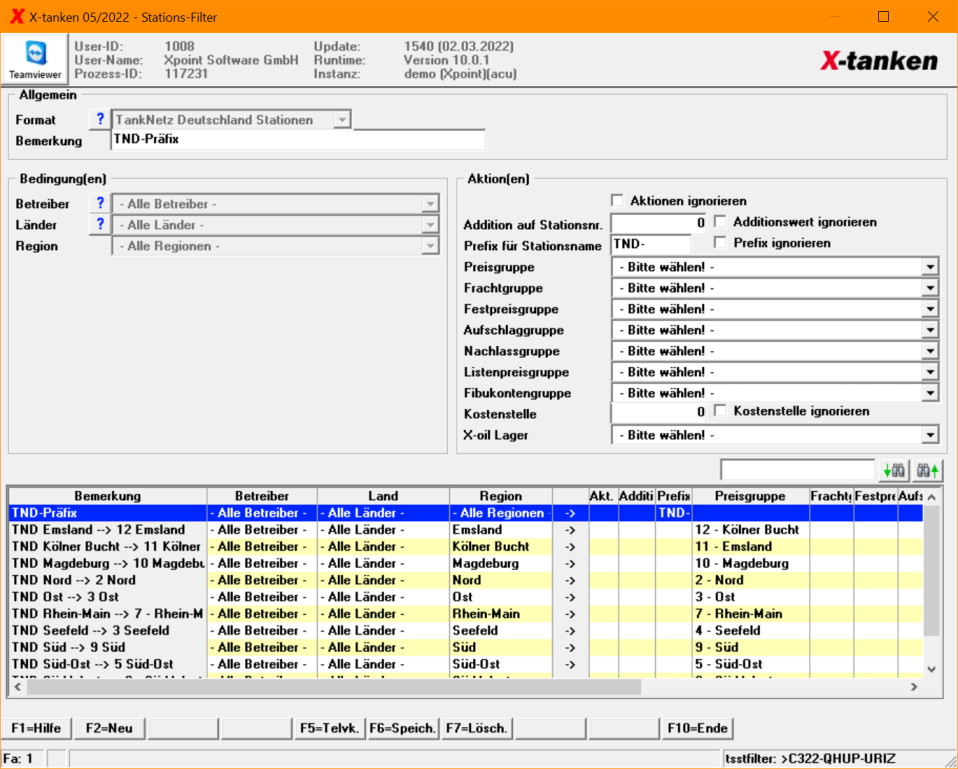This screenshot has height=769, width=958.
Task: Click the Kostenstelle input field
Action: click(659, 412)
